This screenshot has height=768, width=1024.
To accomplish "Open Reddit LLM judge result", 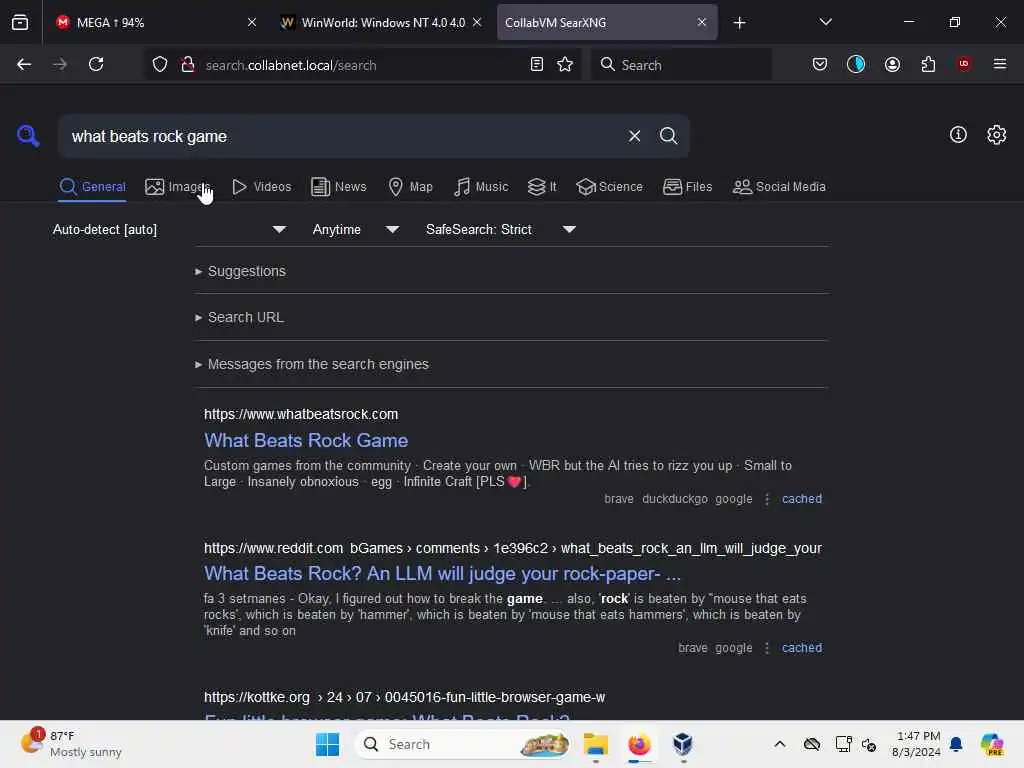I will [442, 573].
